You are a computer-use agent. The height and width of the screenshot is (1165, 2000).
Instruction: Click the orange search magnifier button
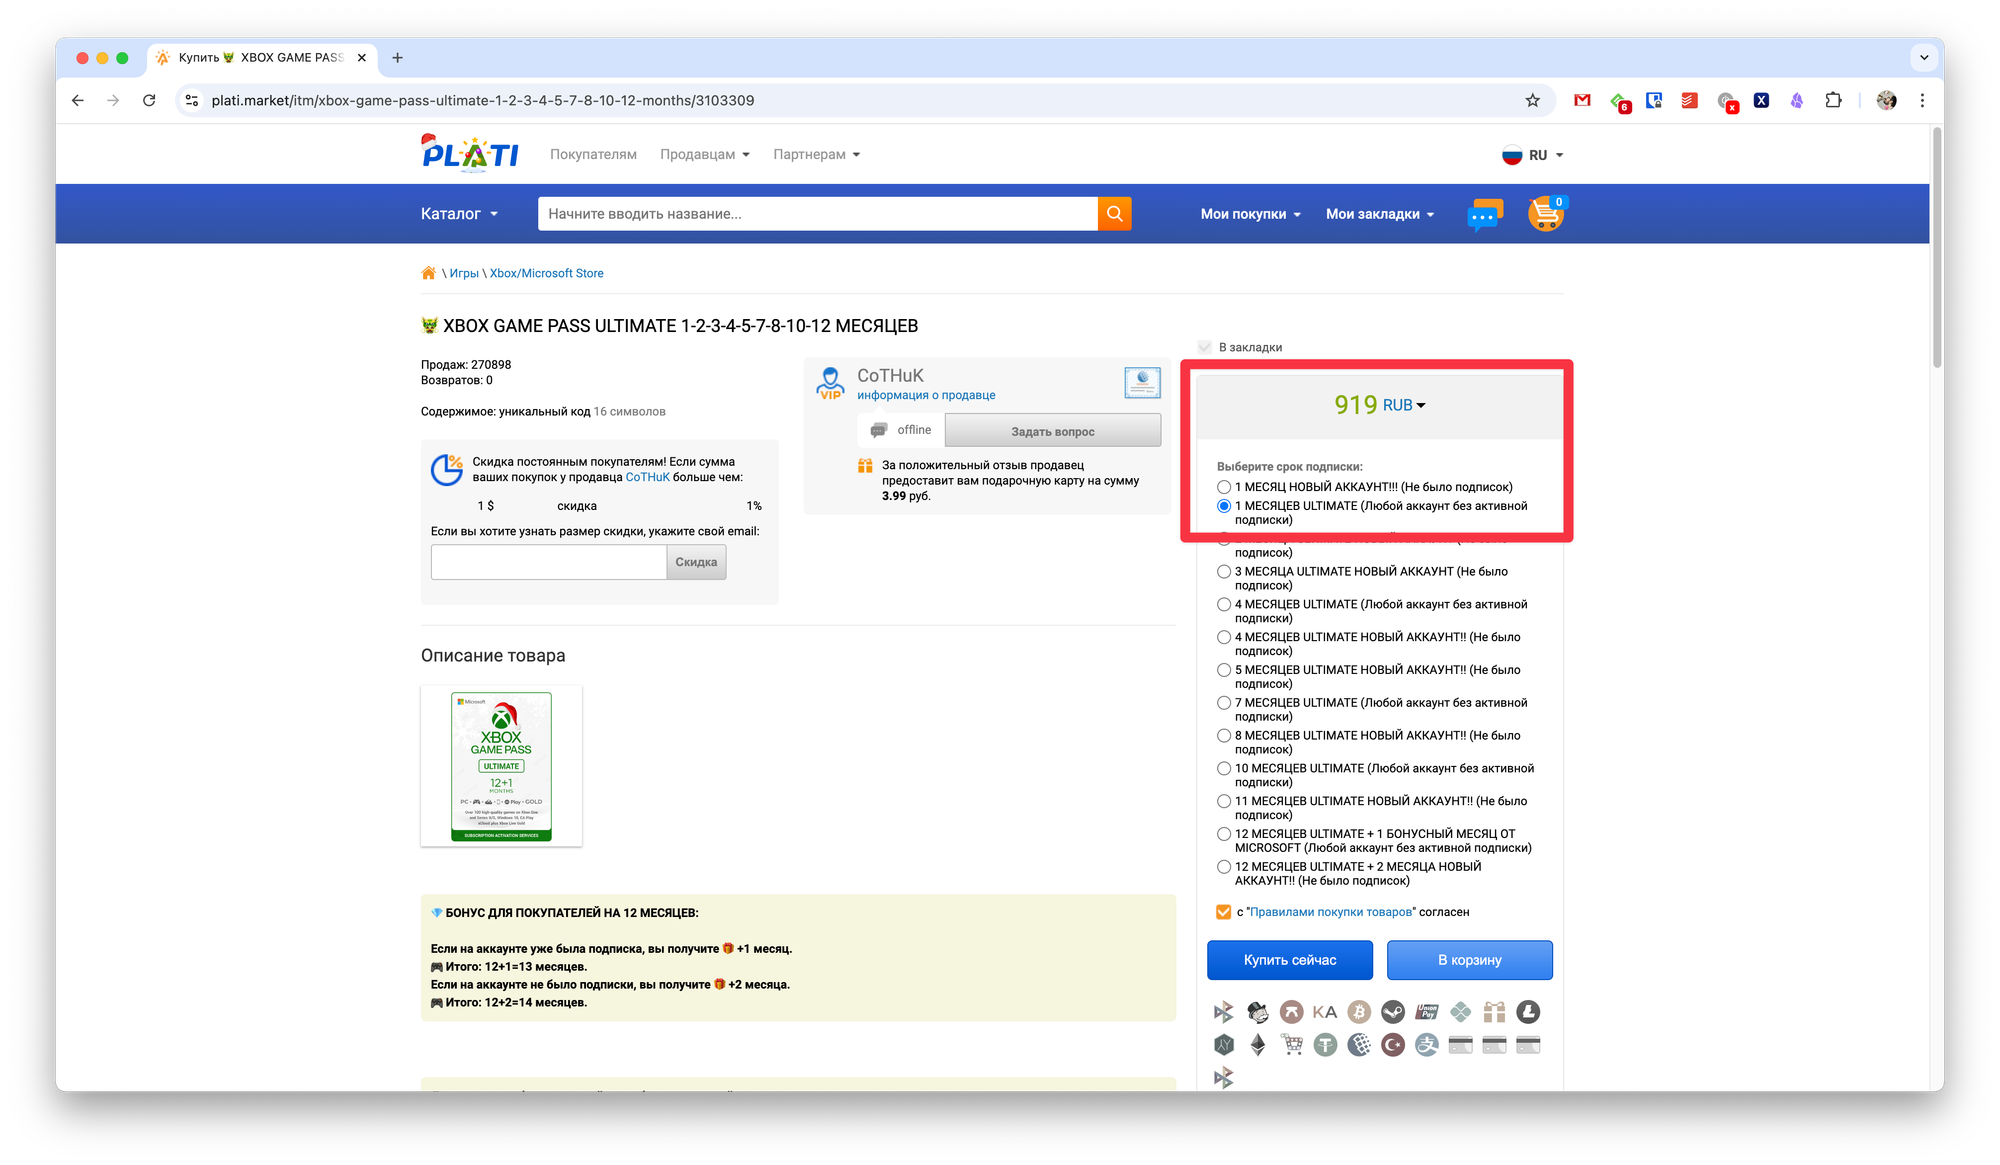(x=1114, y=213)
